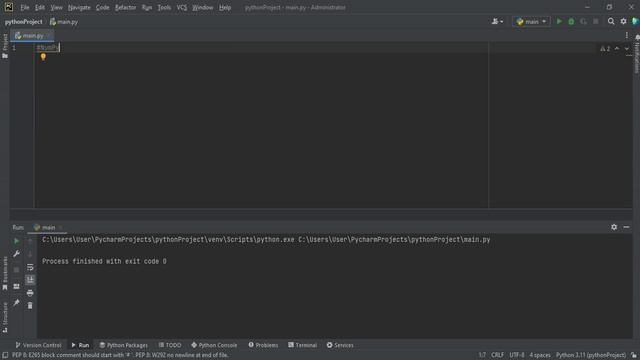Click line separator CRLF in status bar
The width and height of the screenshot is (640, 360).
click(x=497, y=355)
